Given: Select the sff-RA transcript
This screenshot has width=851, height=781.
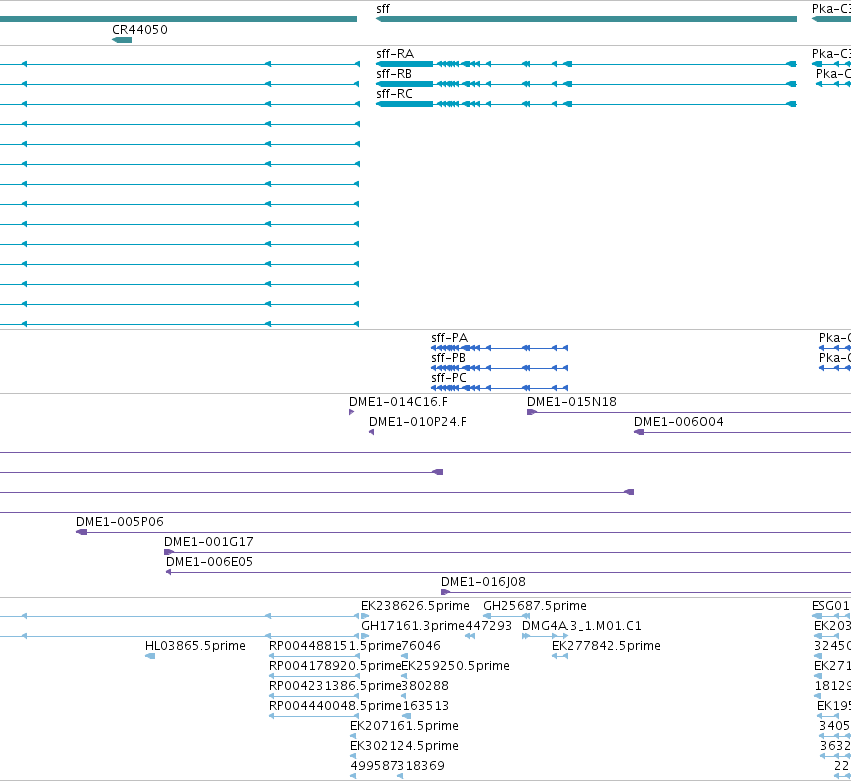Looking at the screenshot, I should coord(586,64).
